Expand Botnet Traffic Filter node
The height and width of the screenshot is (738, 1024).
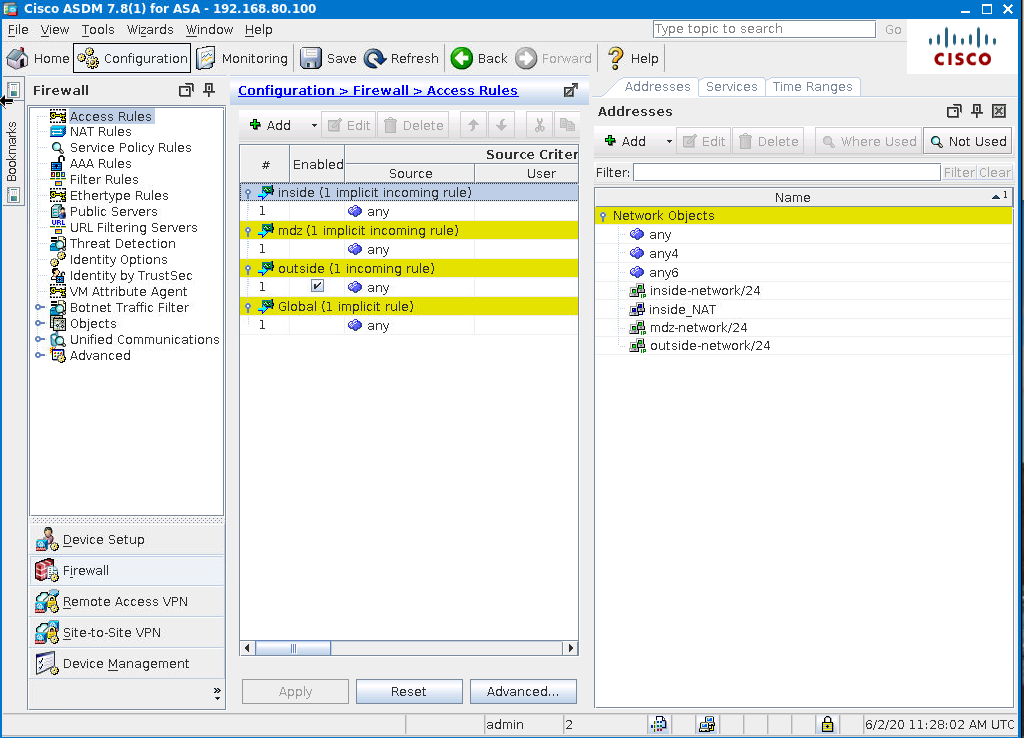(40, 307)
